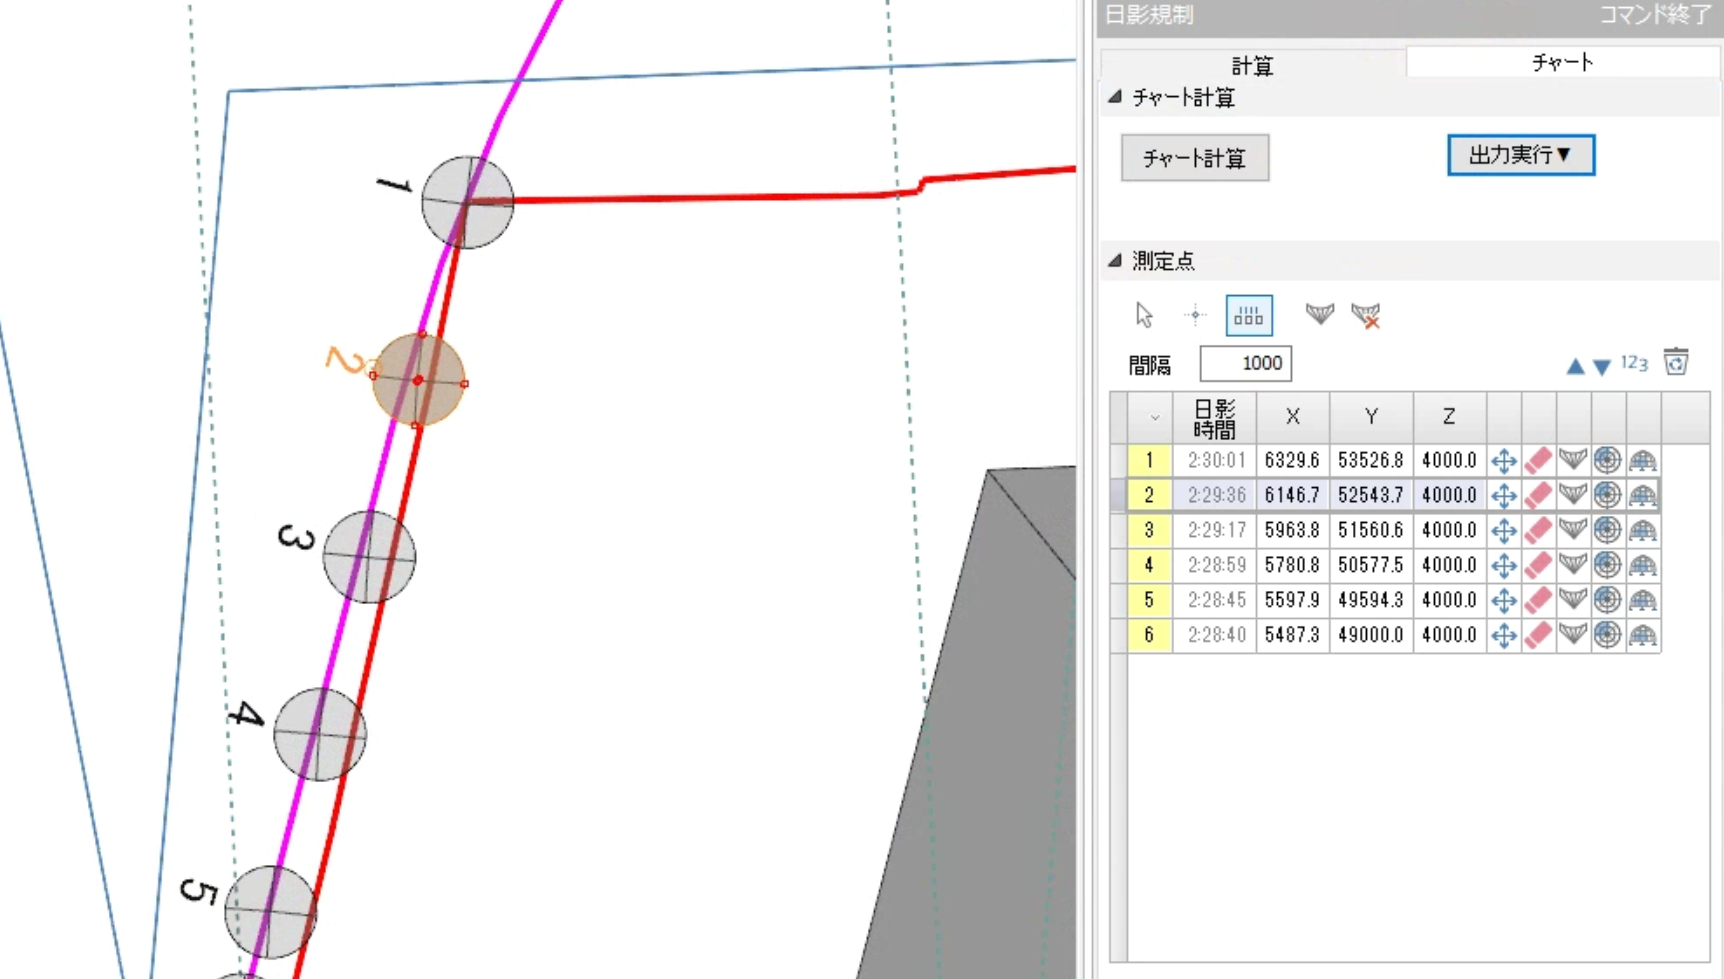The image size is (1724, 979).
Task: Click the shadow time 2:28:40
Action: (x=1216, y=636)
